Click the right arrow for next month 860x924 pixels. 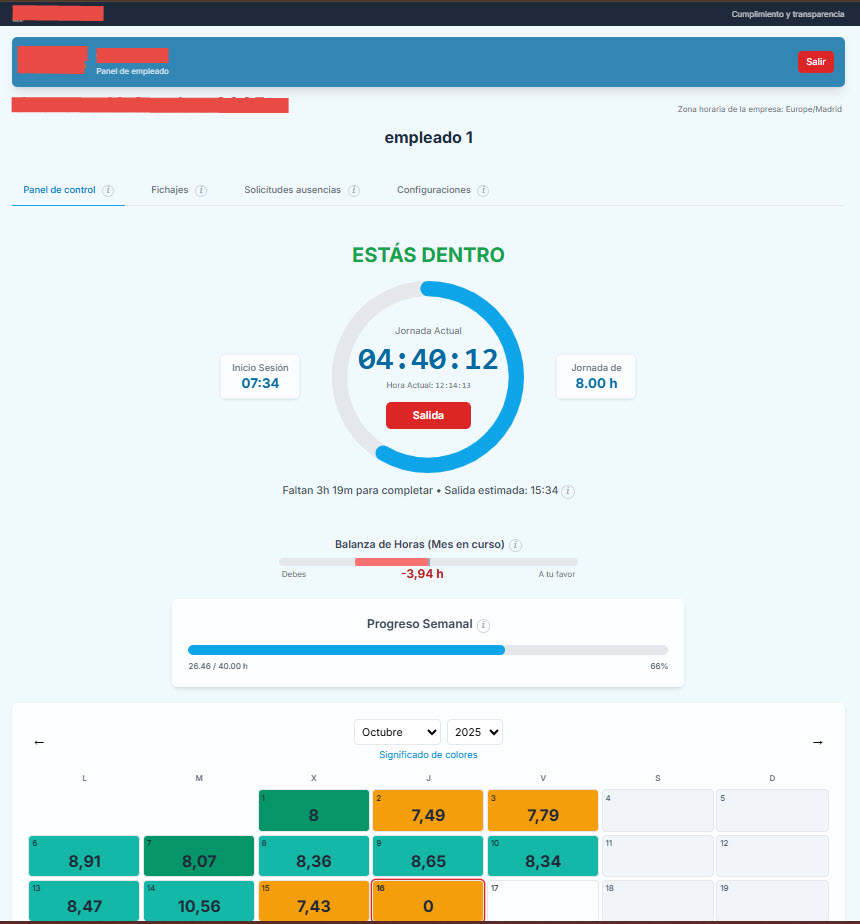pos(818,742)
